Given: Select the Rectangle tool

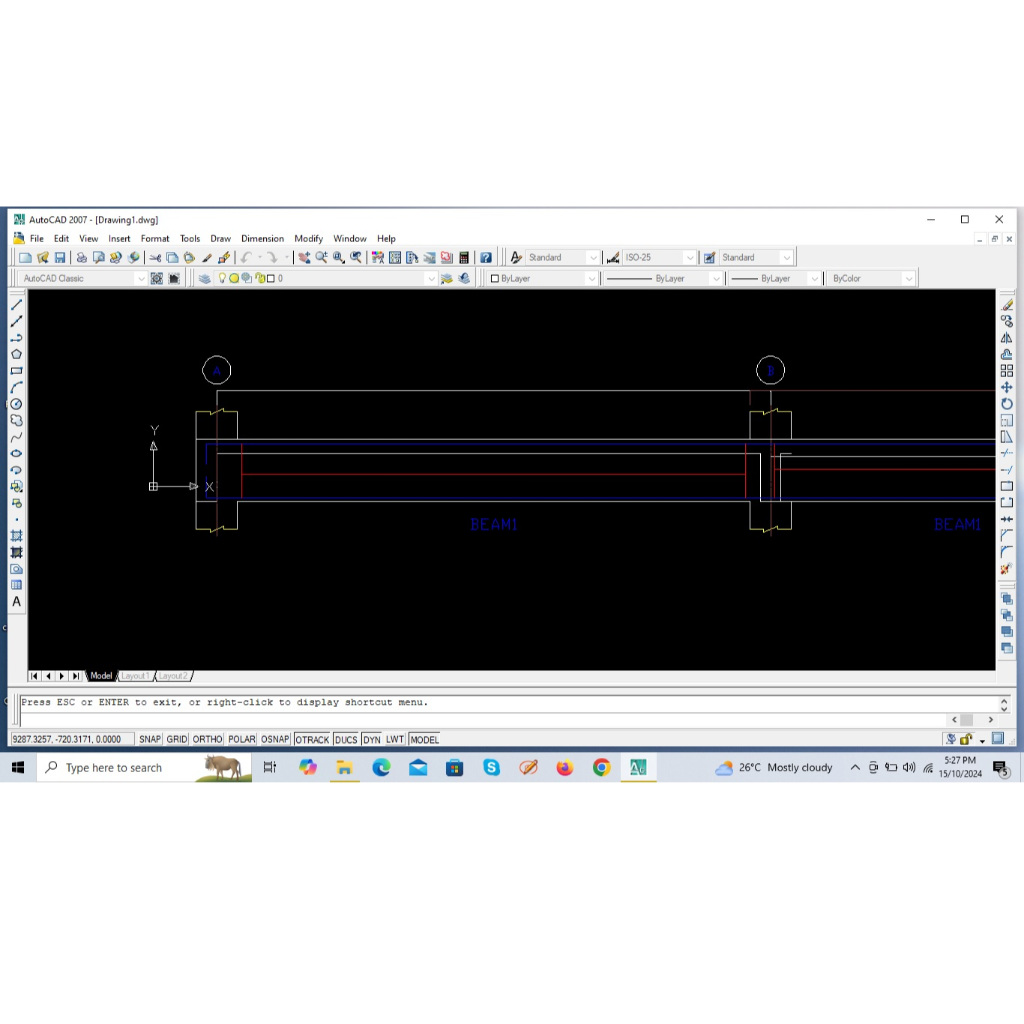Looking at the screenshot, I should [x=16, y=367].
